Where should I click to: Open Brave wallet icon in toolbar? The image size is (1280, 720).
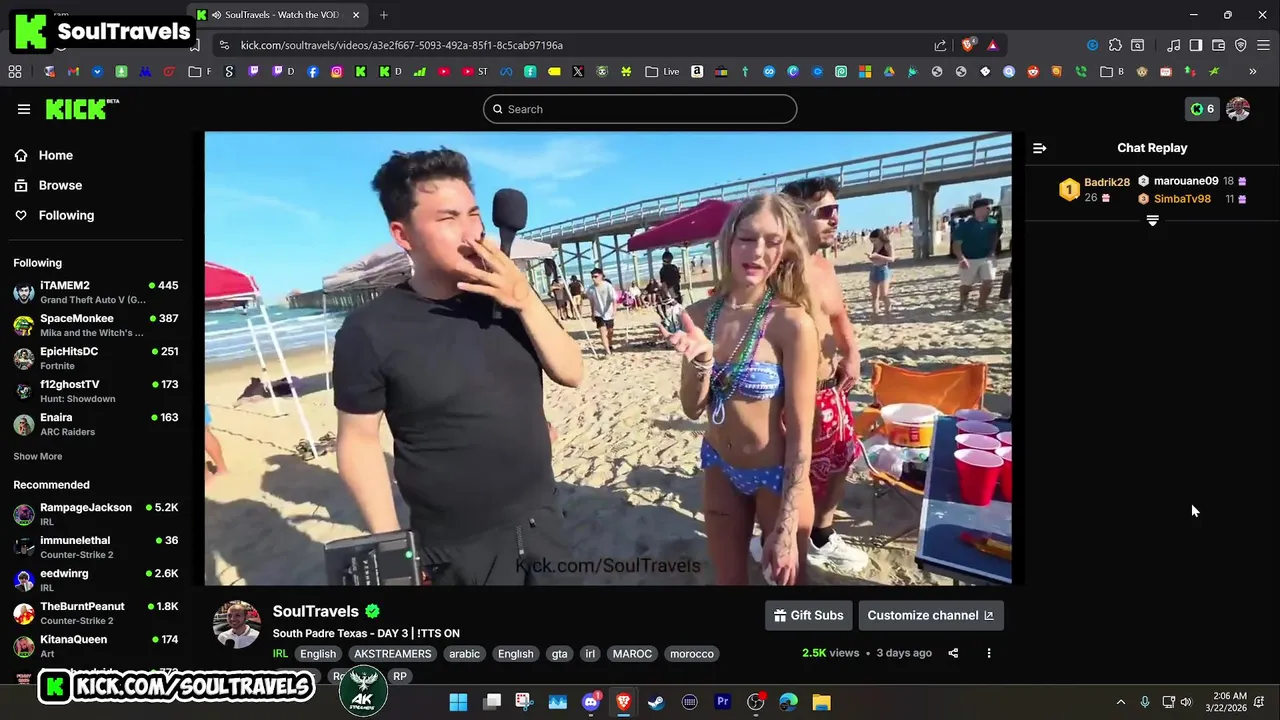tap(1218, 45)
